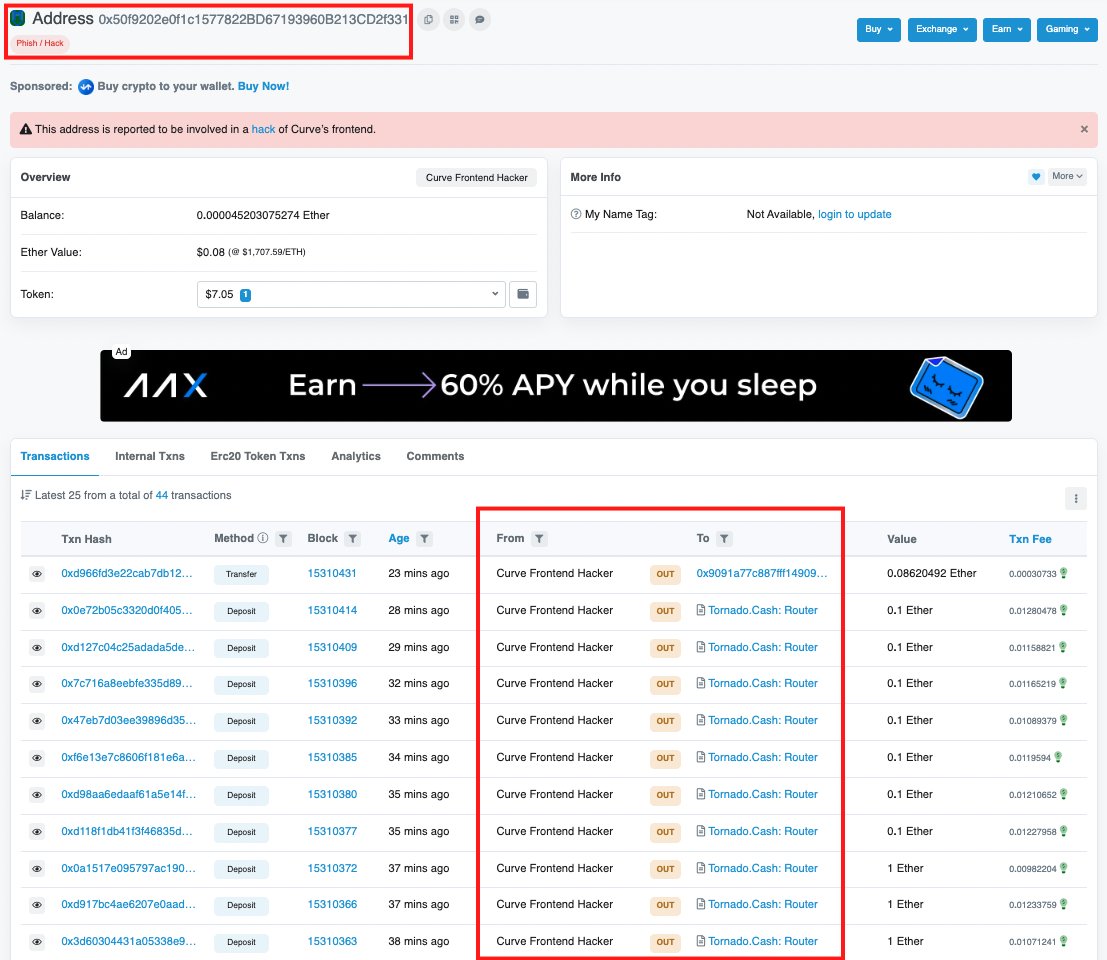1107x960 pixels.
Task: Click the gas lightbulb icon for fee 0.01280478
Action: [1063, 610]
